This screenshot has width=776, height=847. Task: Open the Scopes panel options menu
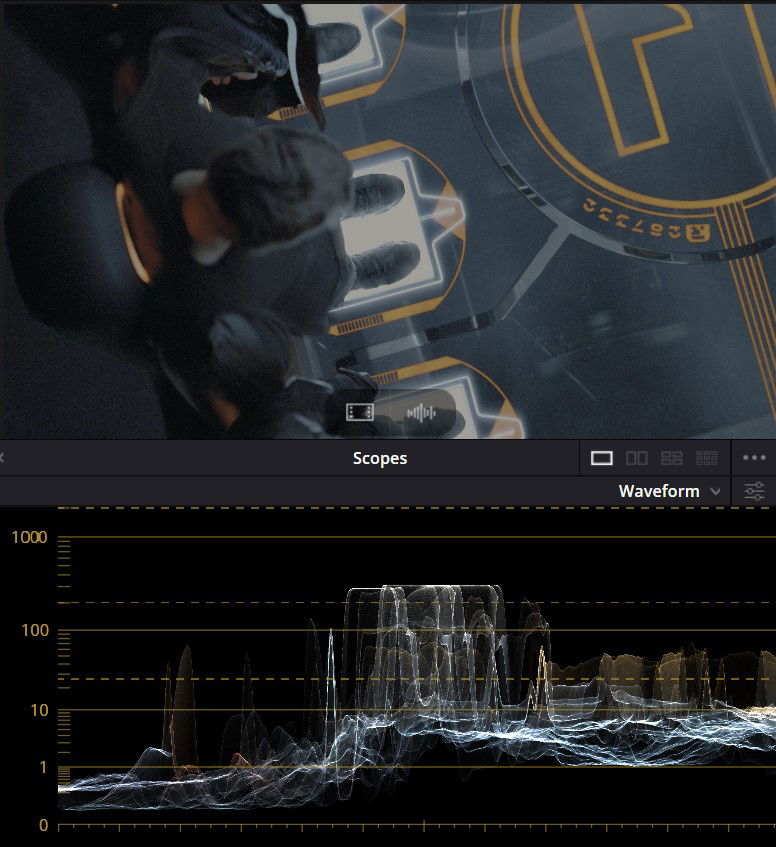pyautogui.click(x=754, y=458)
